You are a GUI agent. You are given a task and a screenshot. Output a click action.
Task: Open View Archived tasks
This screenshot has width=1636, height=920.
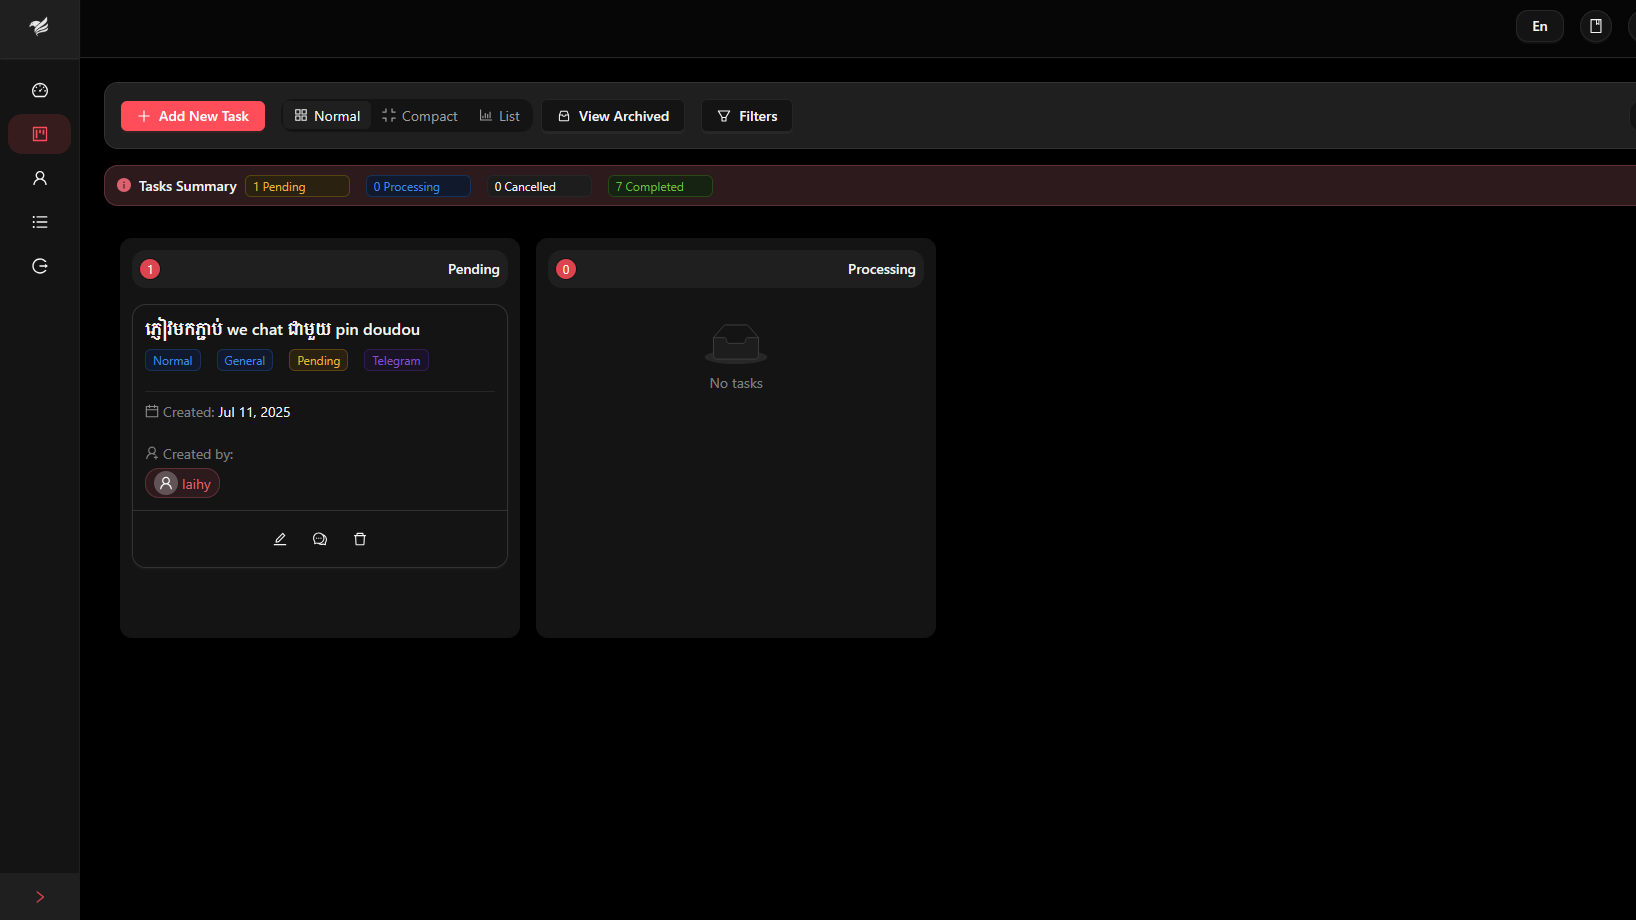point(612,115)
